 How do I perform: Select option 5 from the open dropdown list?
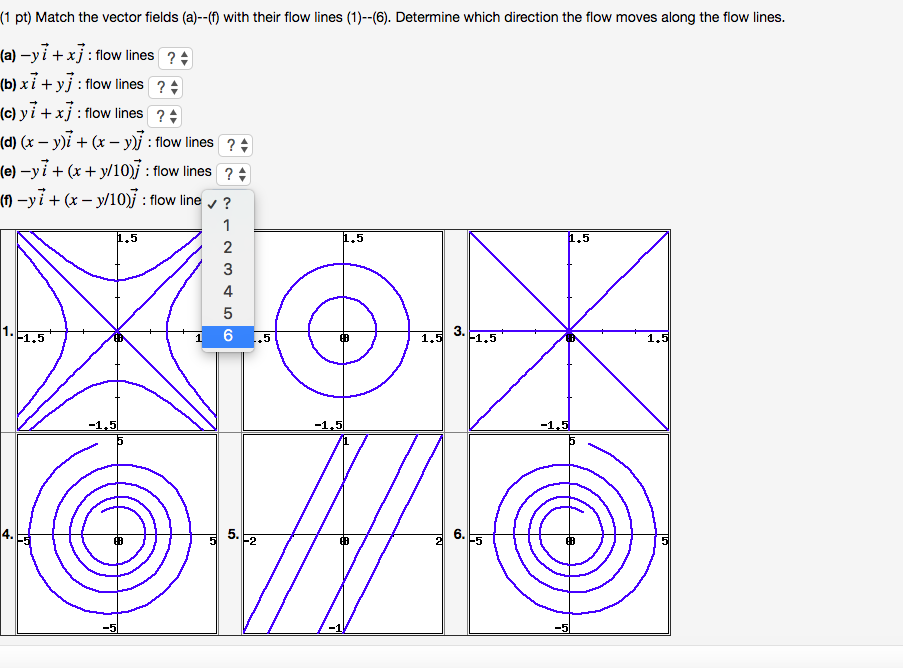227,314
